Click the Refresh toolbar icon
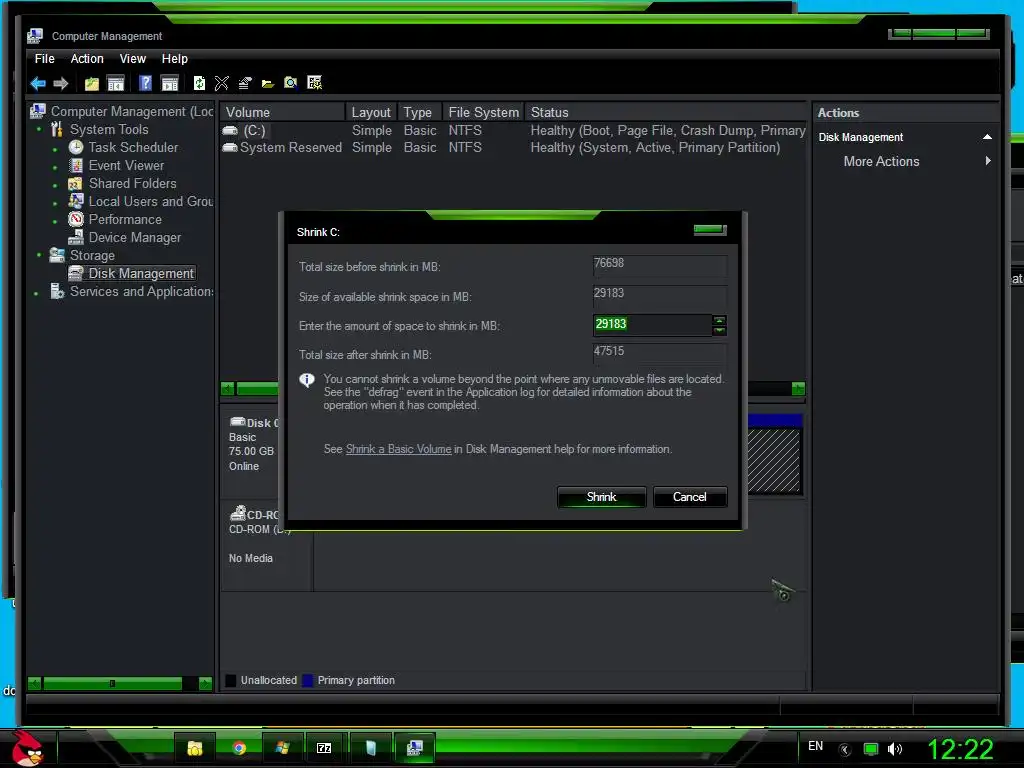Viewport: 1024px width, 768px height. click(x=199, y=83)
